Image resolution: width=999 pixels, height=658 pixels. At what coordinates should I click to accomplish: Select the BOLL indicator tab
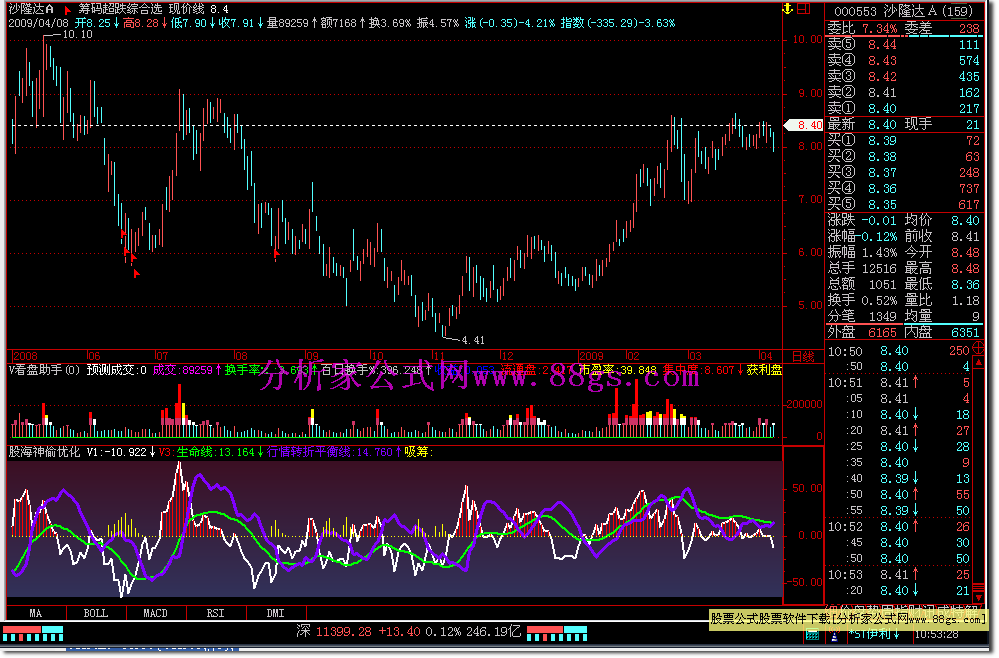tap(96, 613)
